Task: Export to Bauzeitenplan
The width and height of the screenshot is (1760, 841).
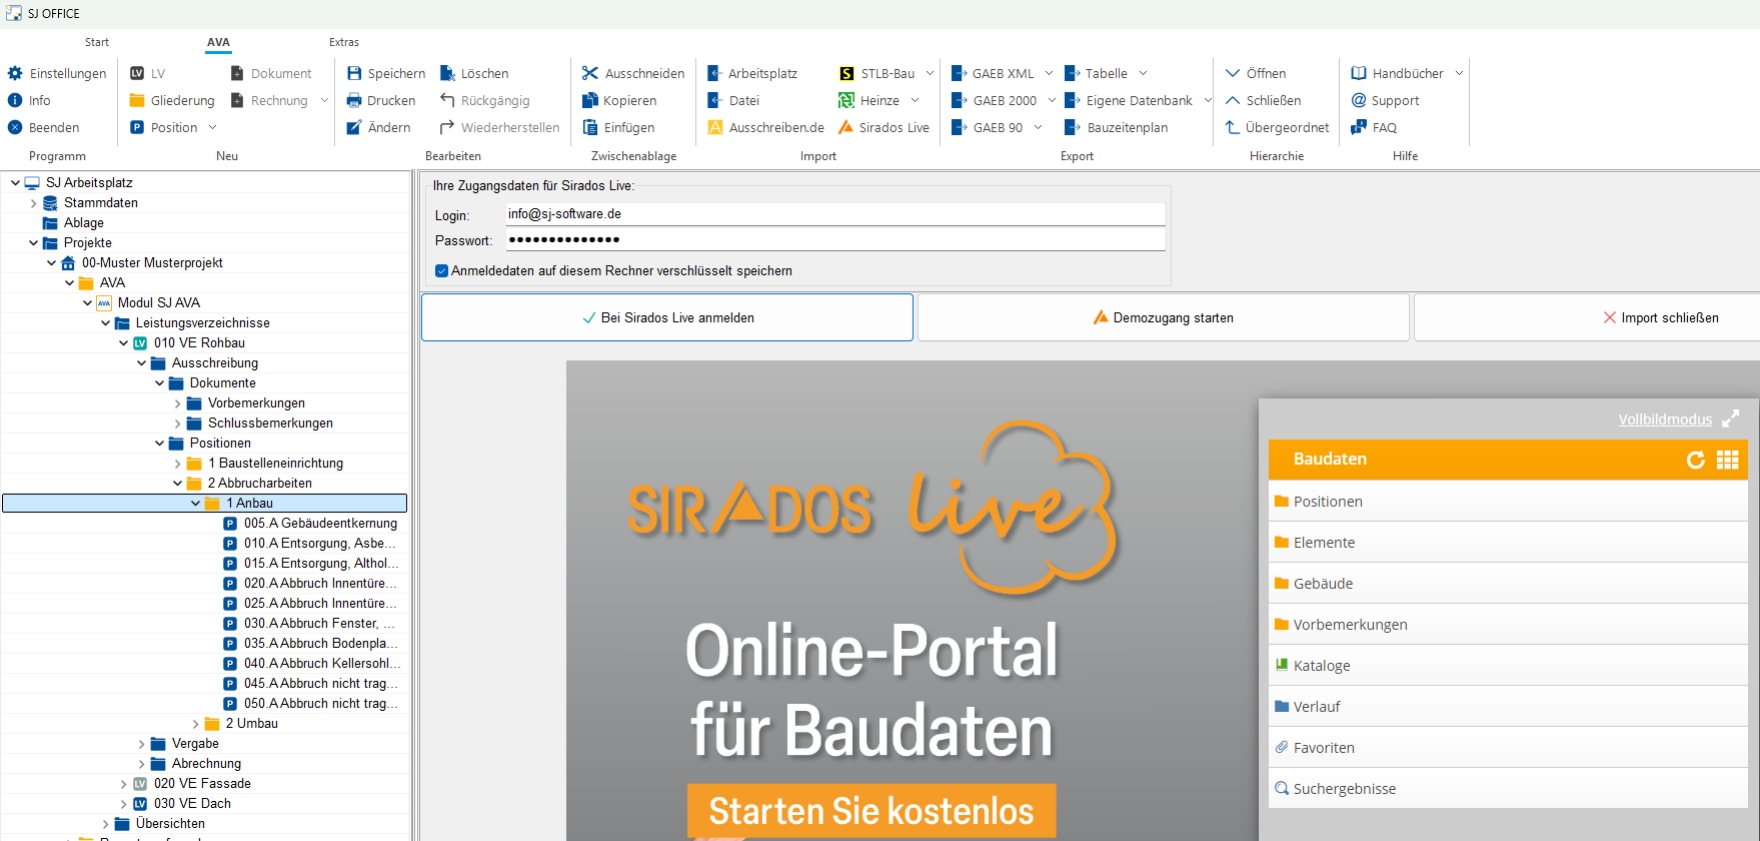Action: [x=1116, y=127]
